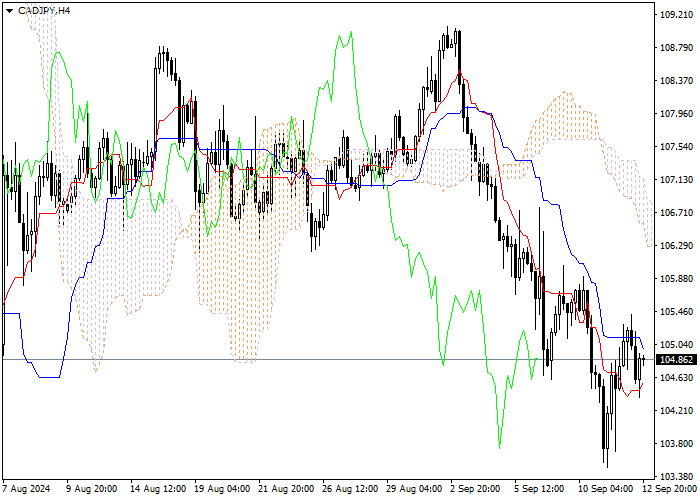The image size is (700, 500).
Task: Click the 108.790 price axis label
Action: point(676,48)
